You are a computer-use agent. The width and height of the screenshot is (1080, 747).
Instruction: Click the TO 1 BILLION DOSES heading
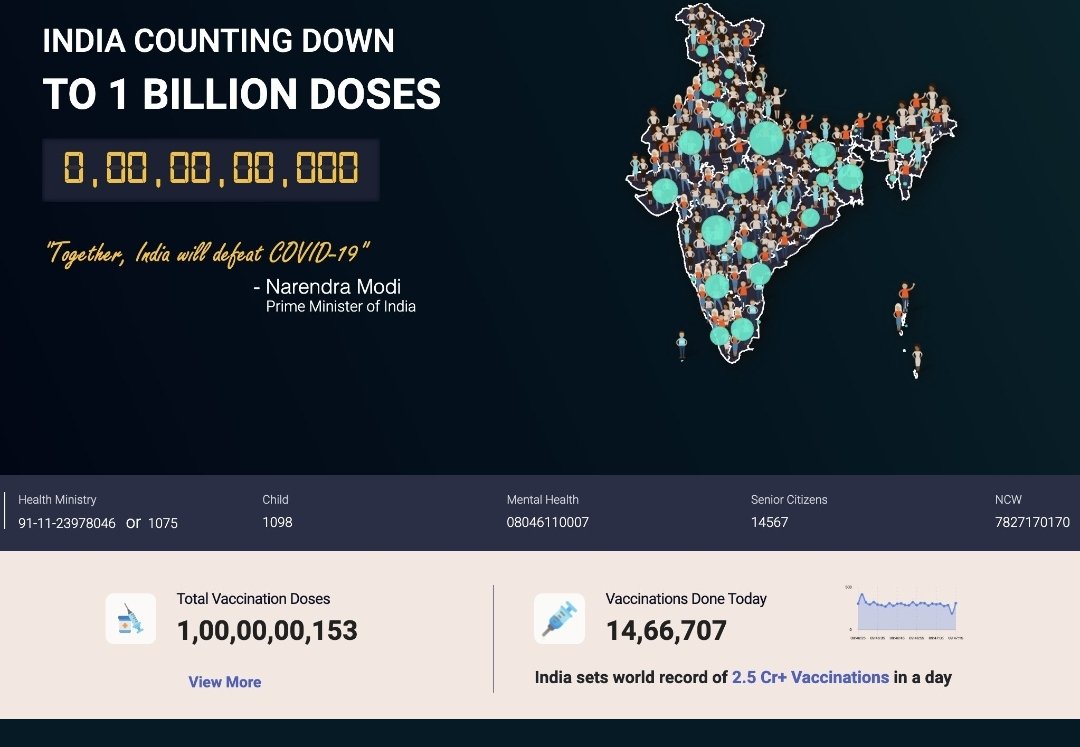(242, 94)
